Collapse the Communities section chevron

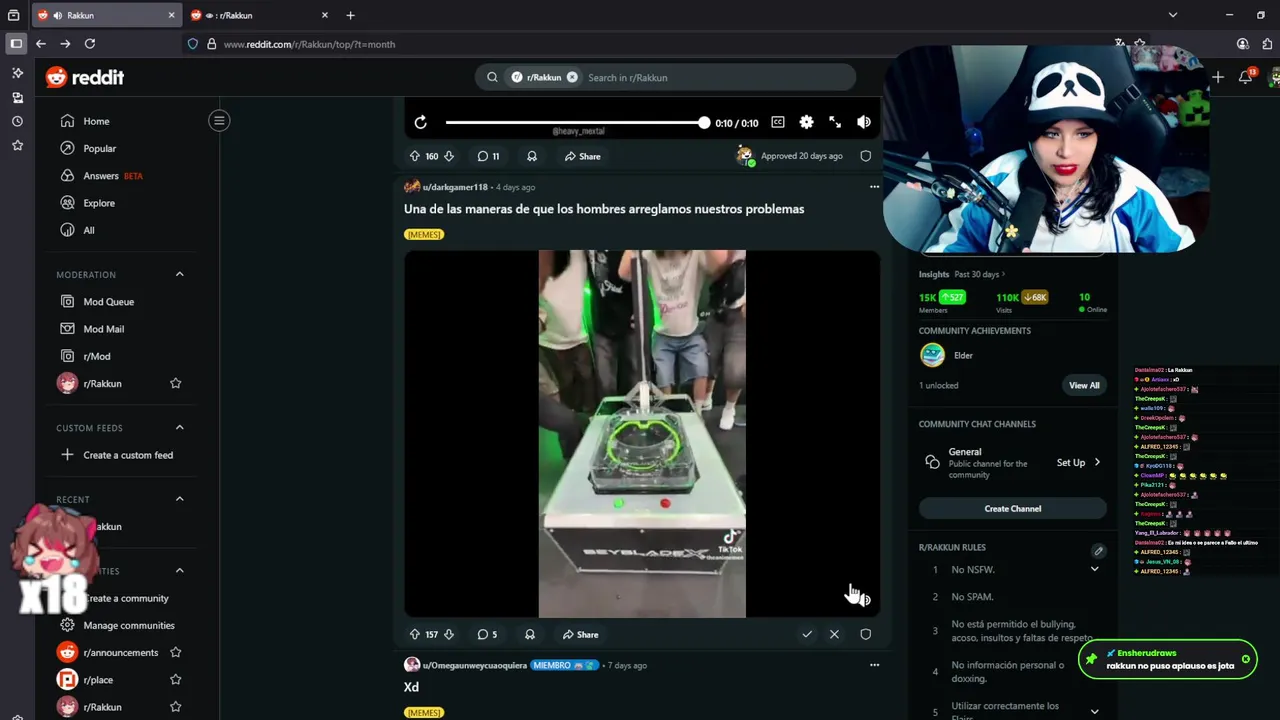coord(180,570)
